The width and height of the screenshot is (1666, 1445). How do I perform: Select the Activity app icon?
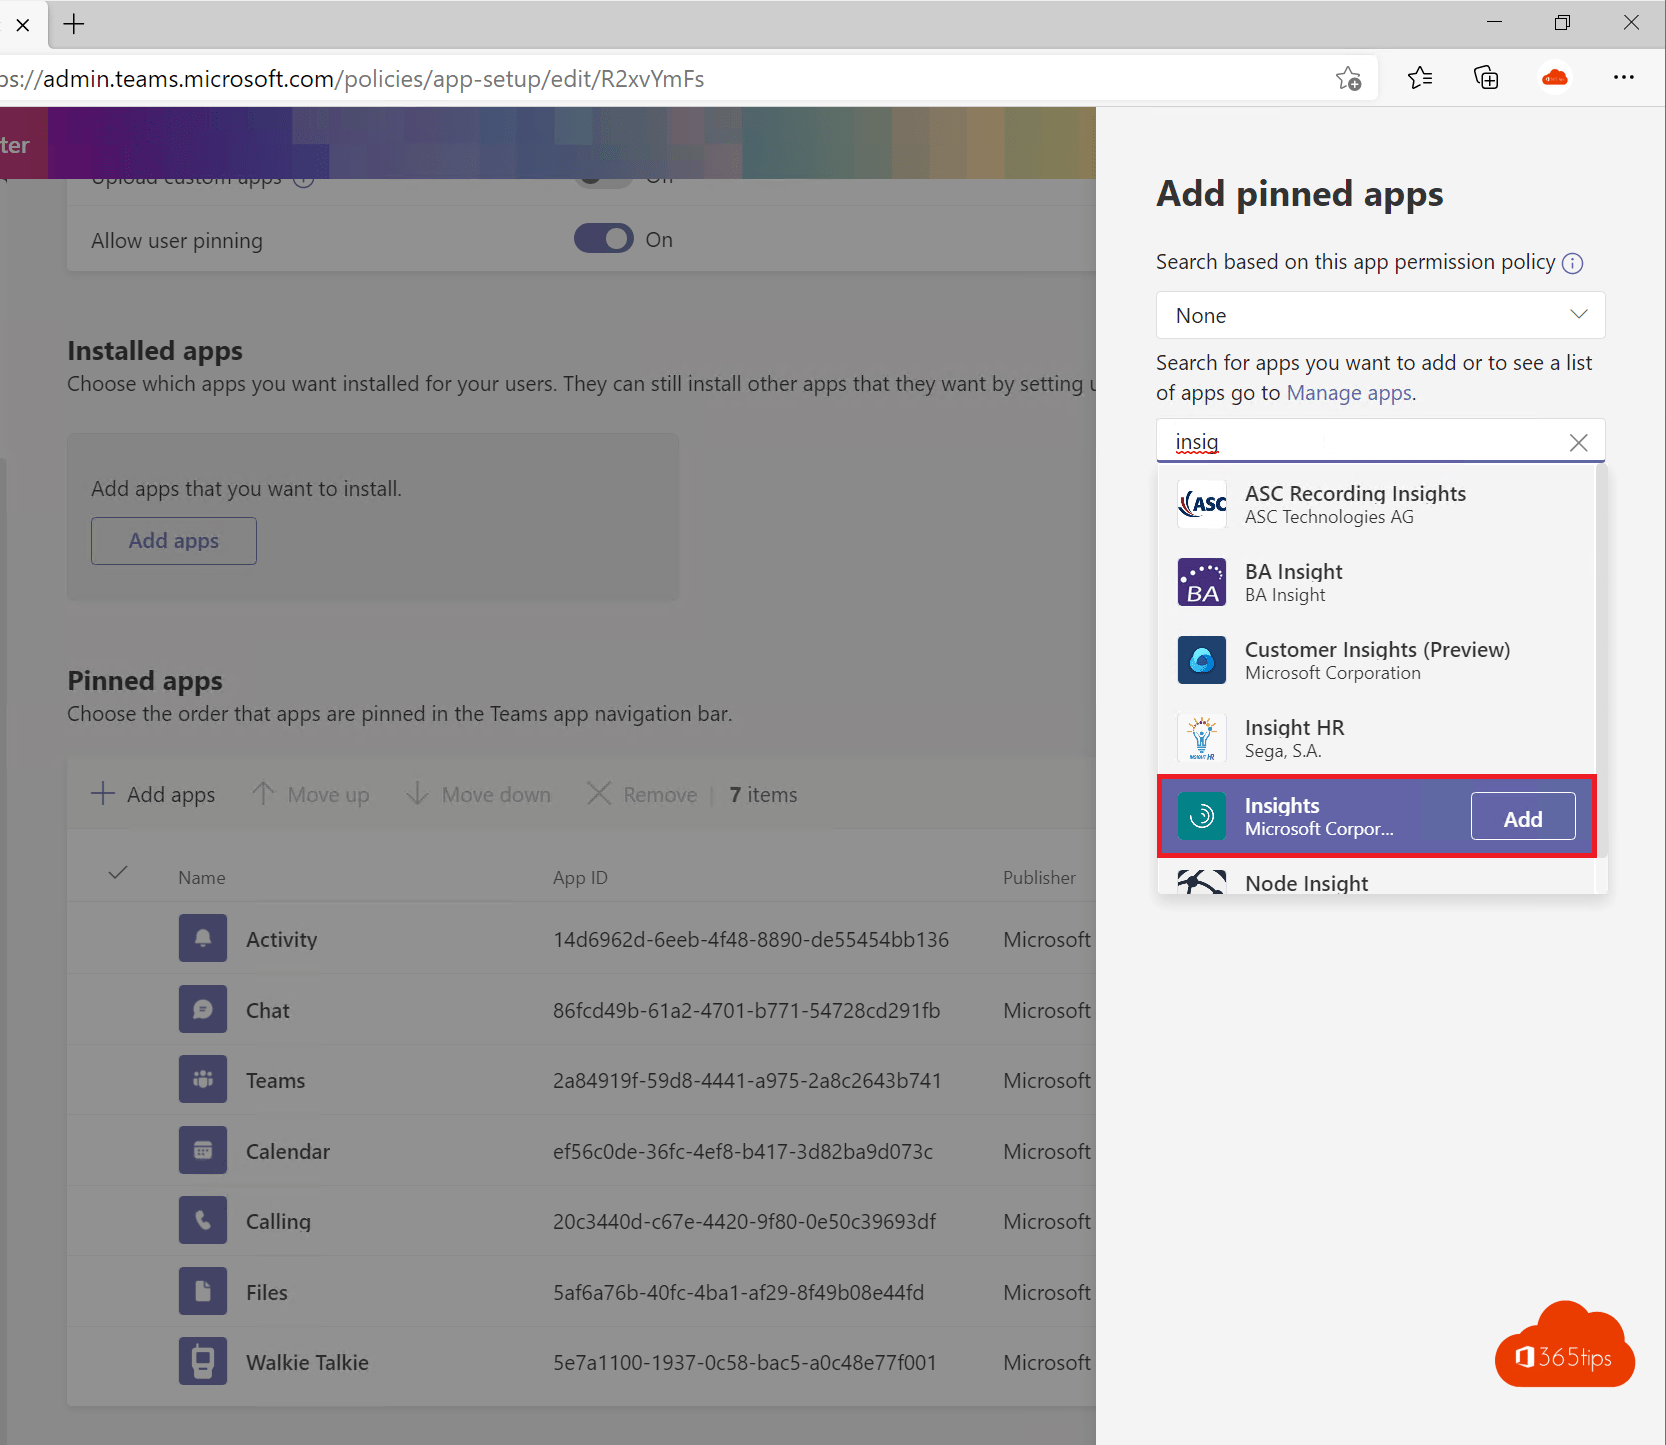202,938
